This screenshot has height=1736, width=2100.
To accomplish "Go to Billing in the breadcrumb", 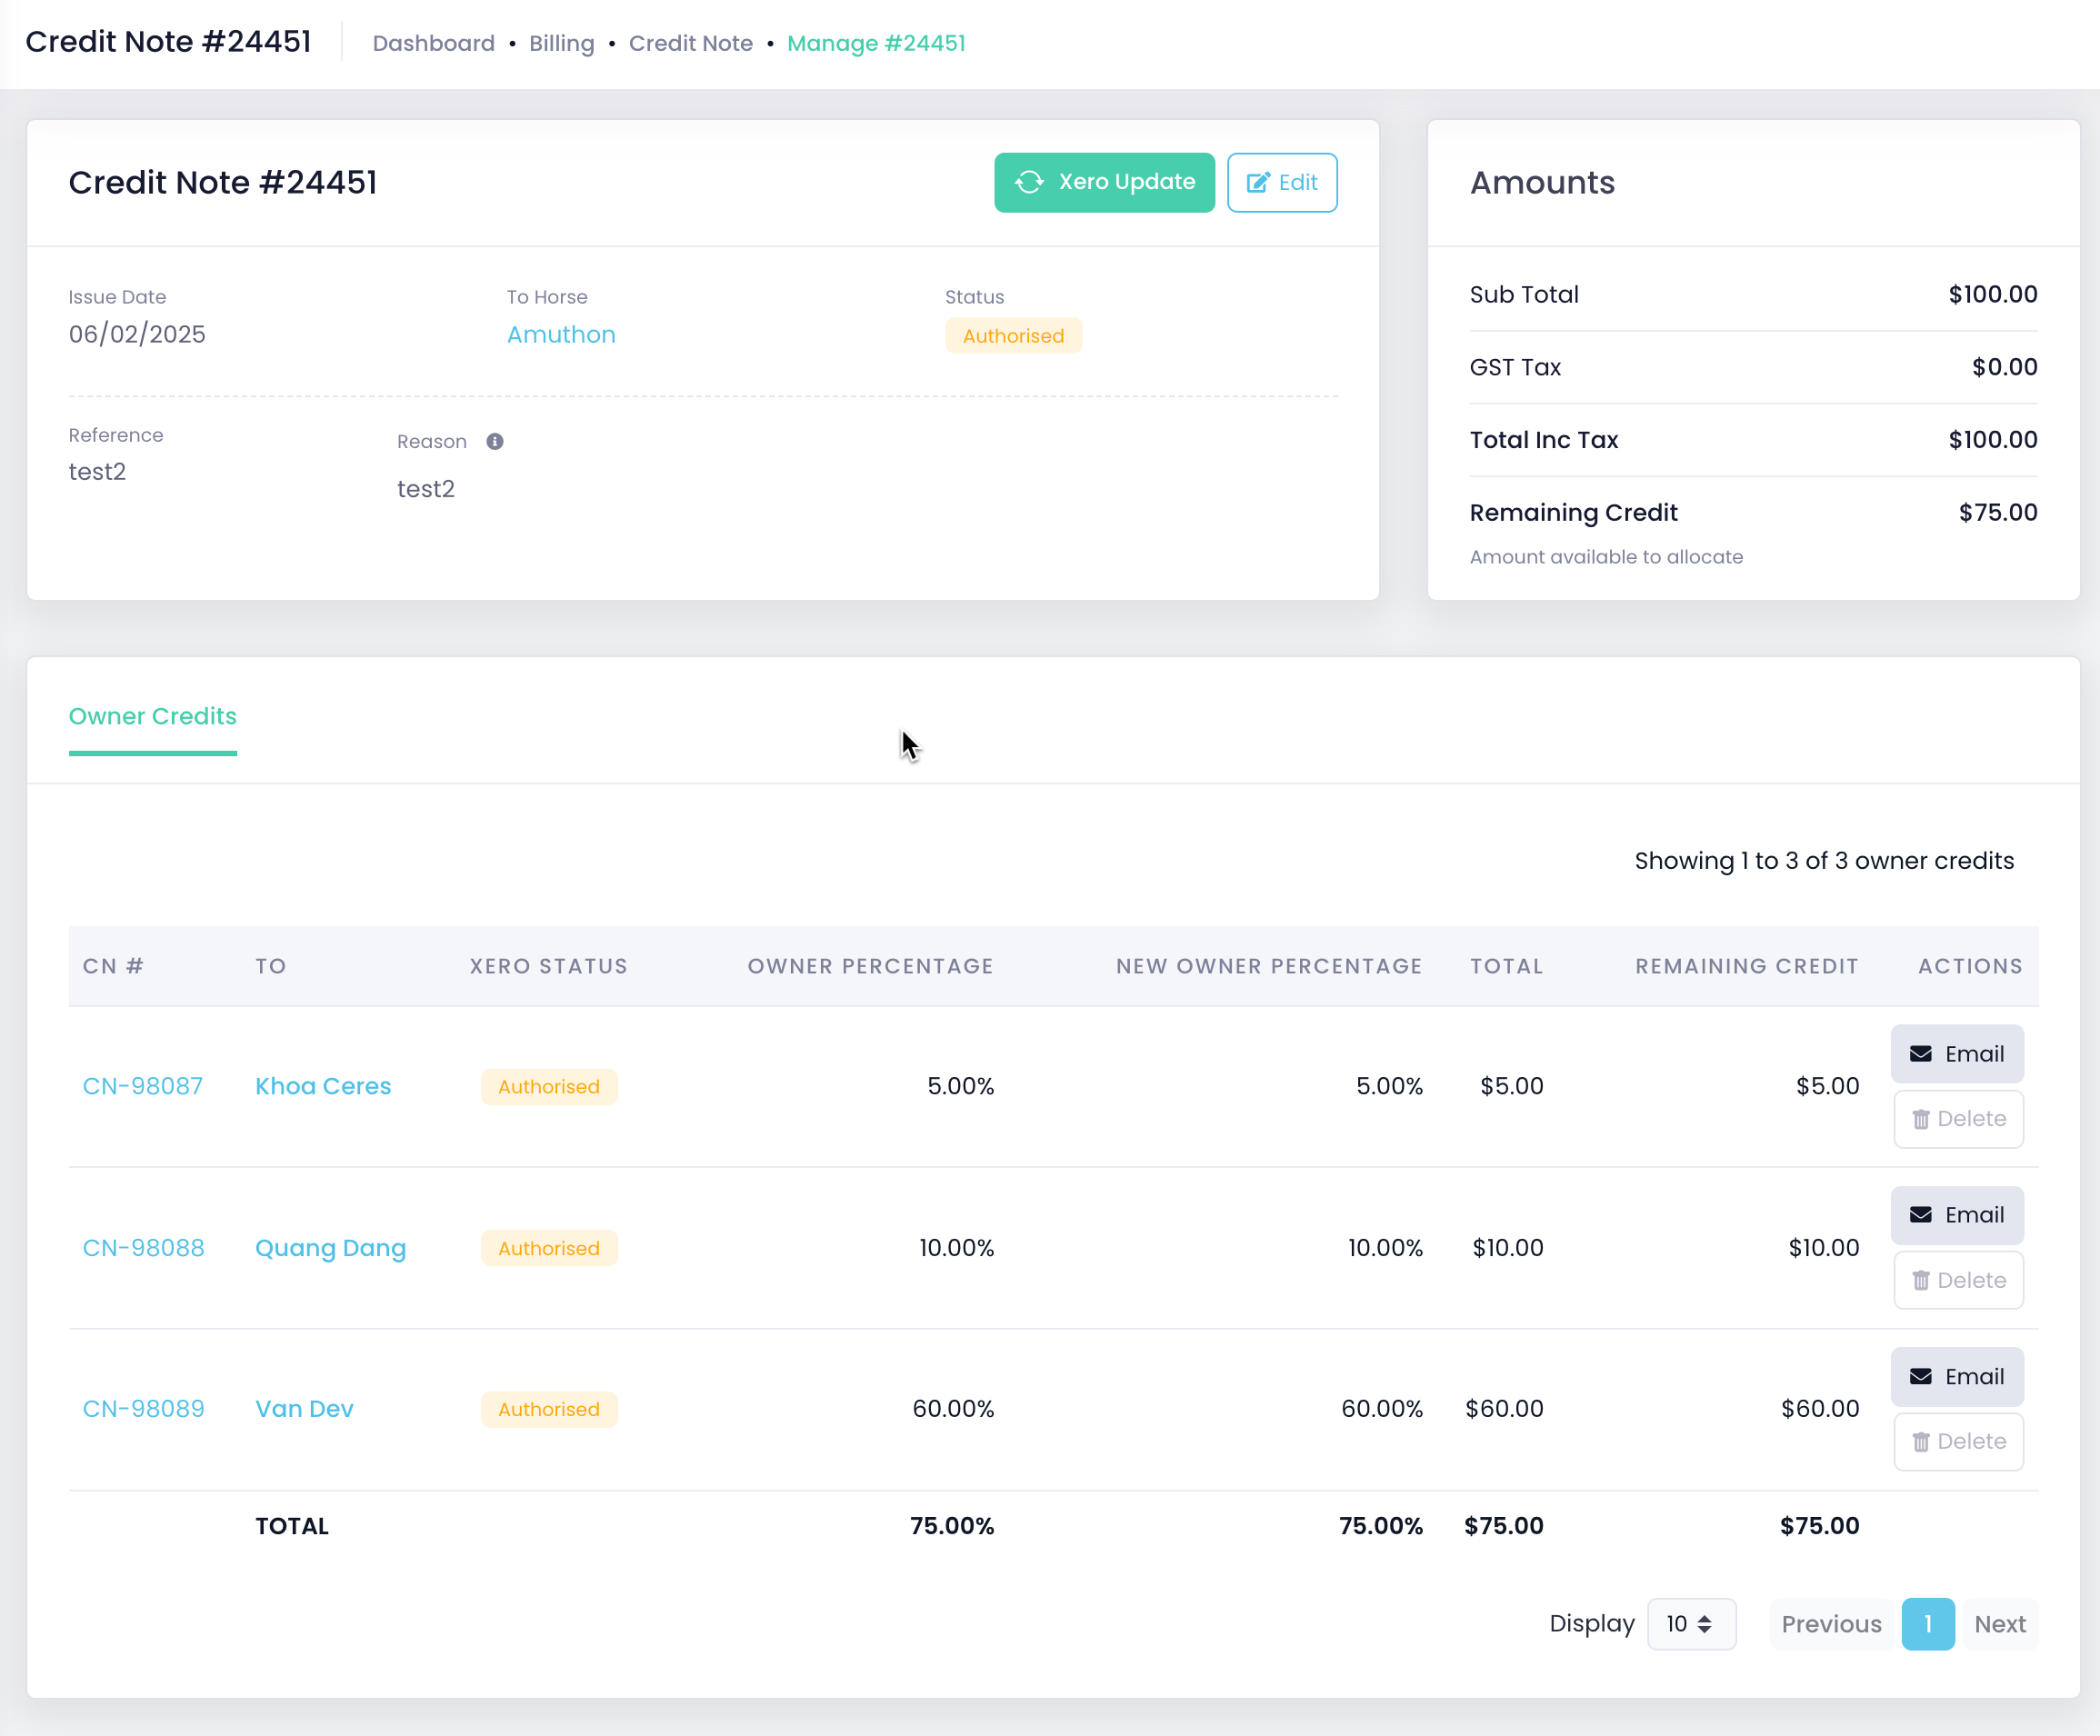I will click(561, 43).
